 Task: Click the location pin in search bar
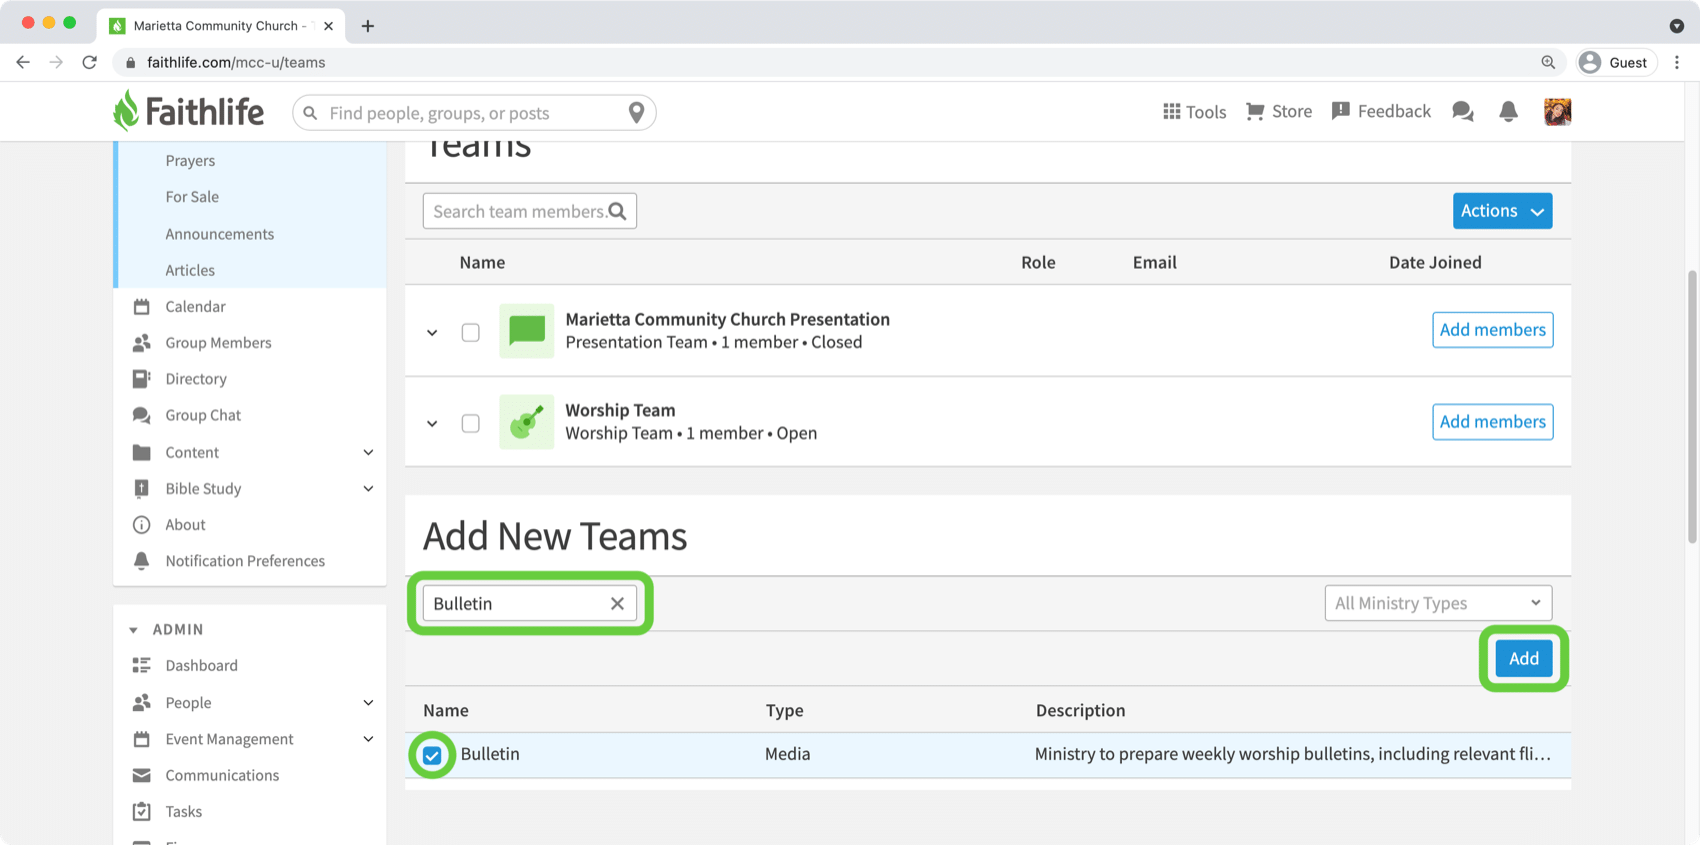coord(636,113)
